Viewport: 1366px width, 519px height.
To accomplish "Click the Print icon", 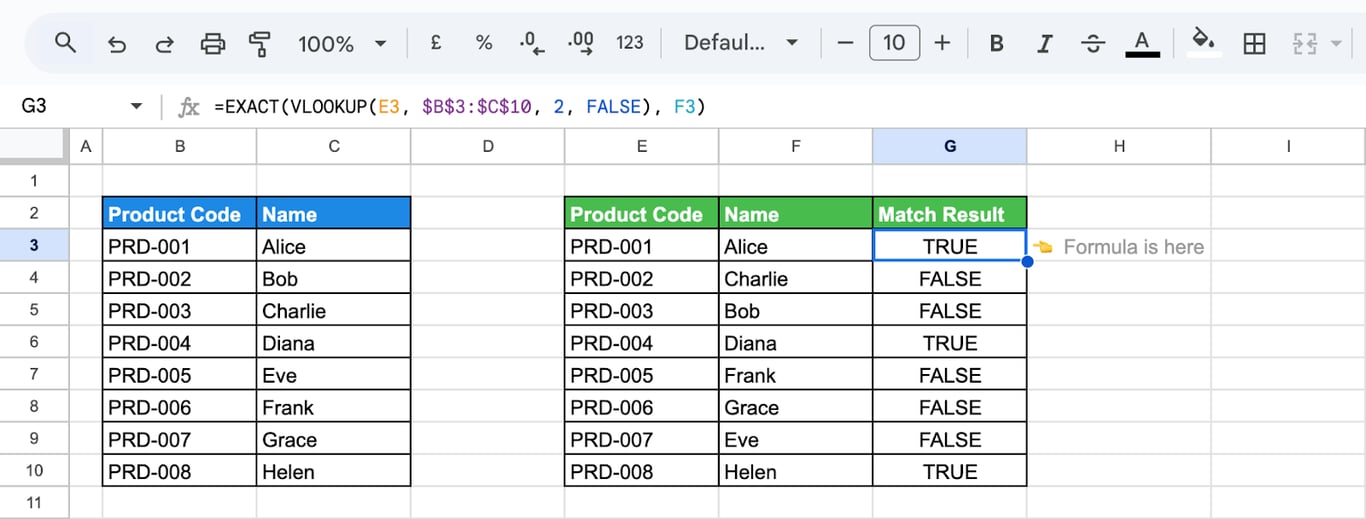I will click(213, 44).
